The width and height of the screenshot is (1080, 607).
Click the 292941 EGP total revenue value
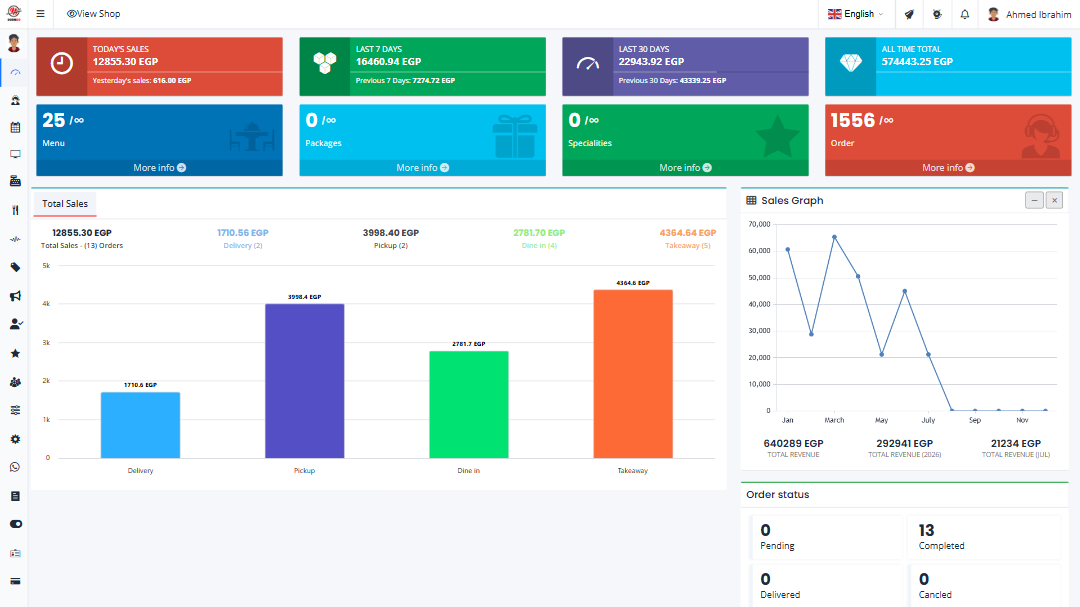[x=904, y=444]
